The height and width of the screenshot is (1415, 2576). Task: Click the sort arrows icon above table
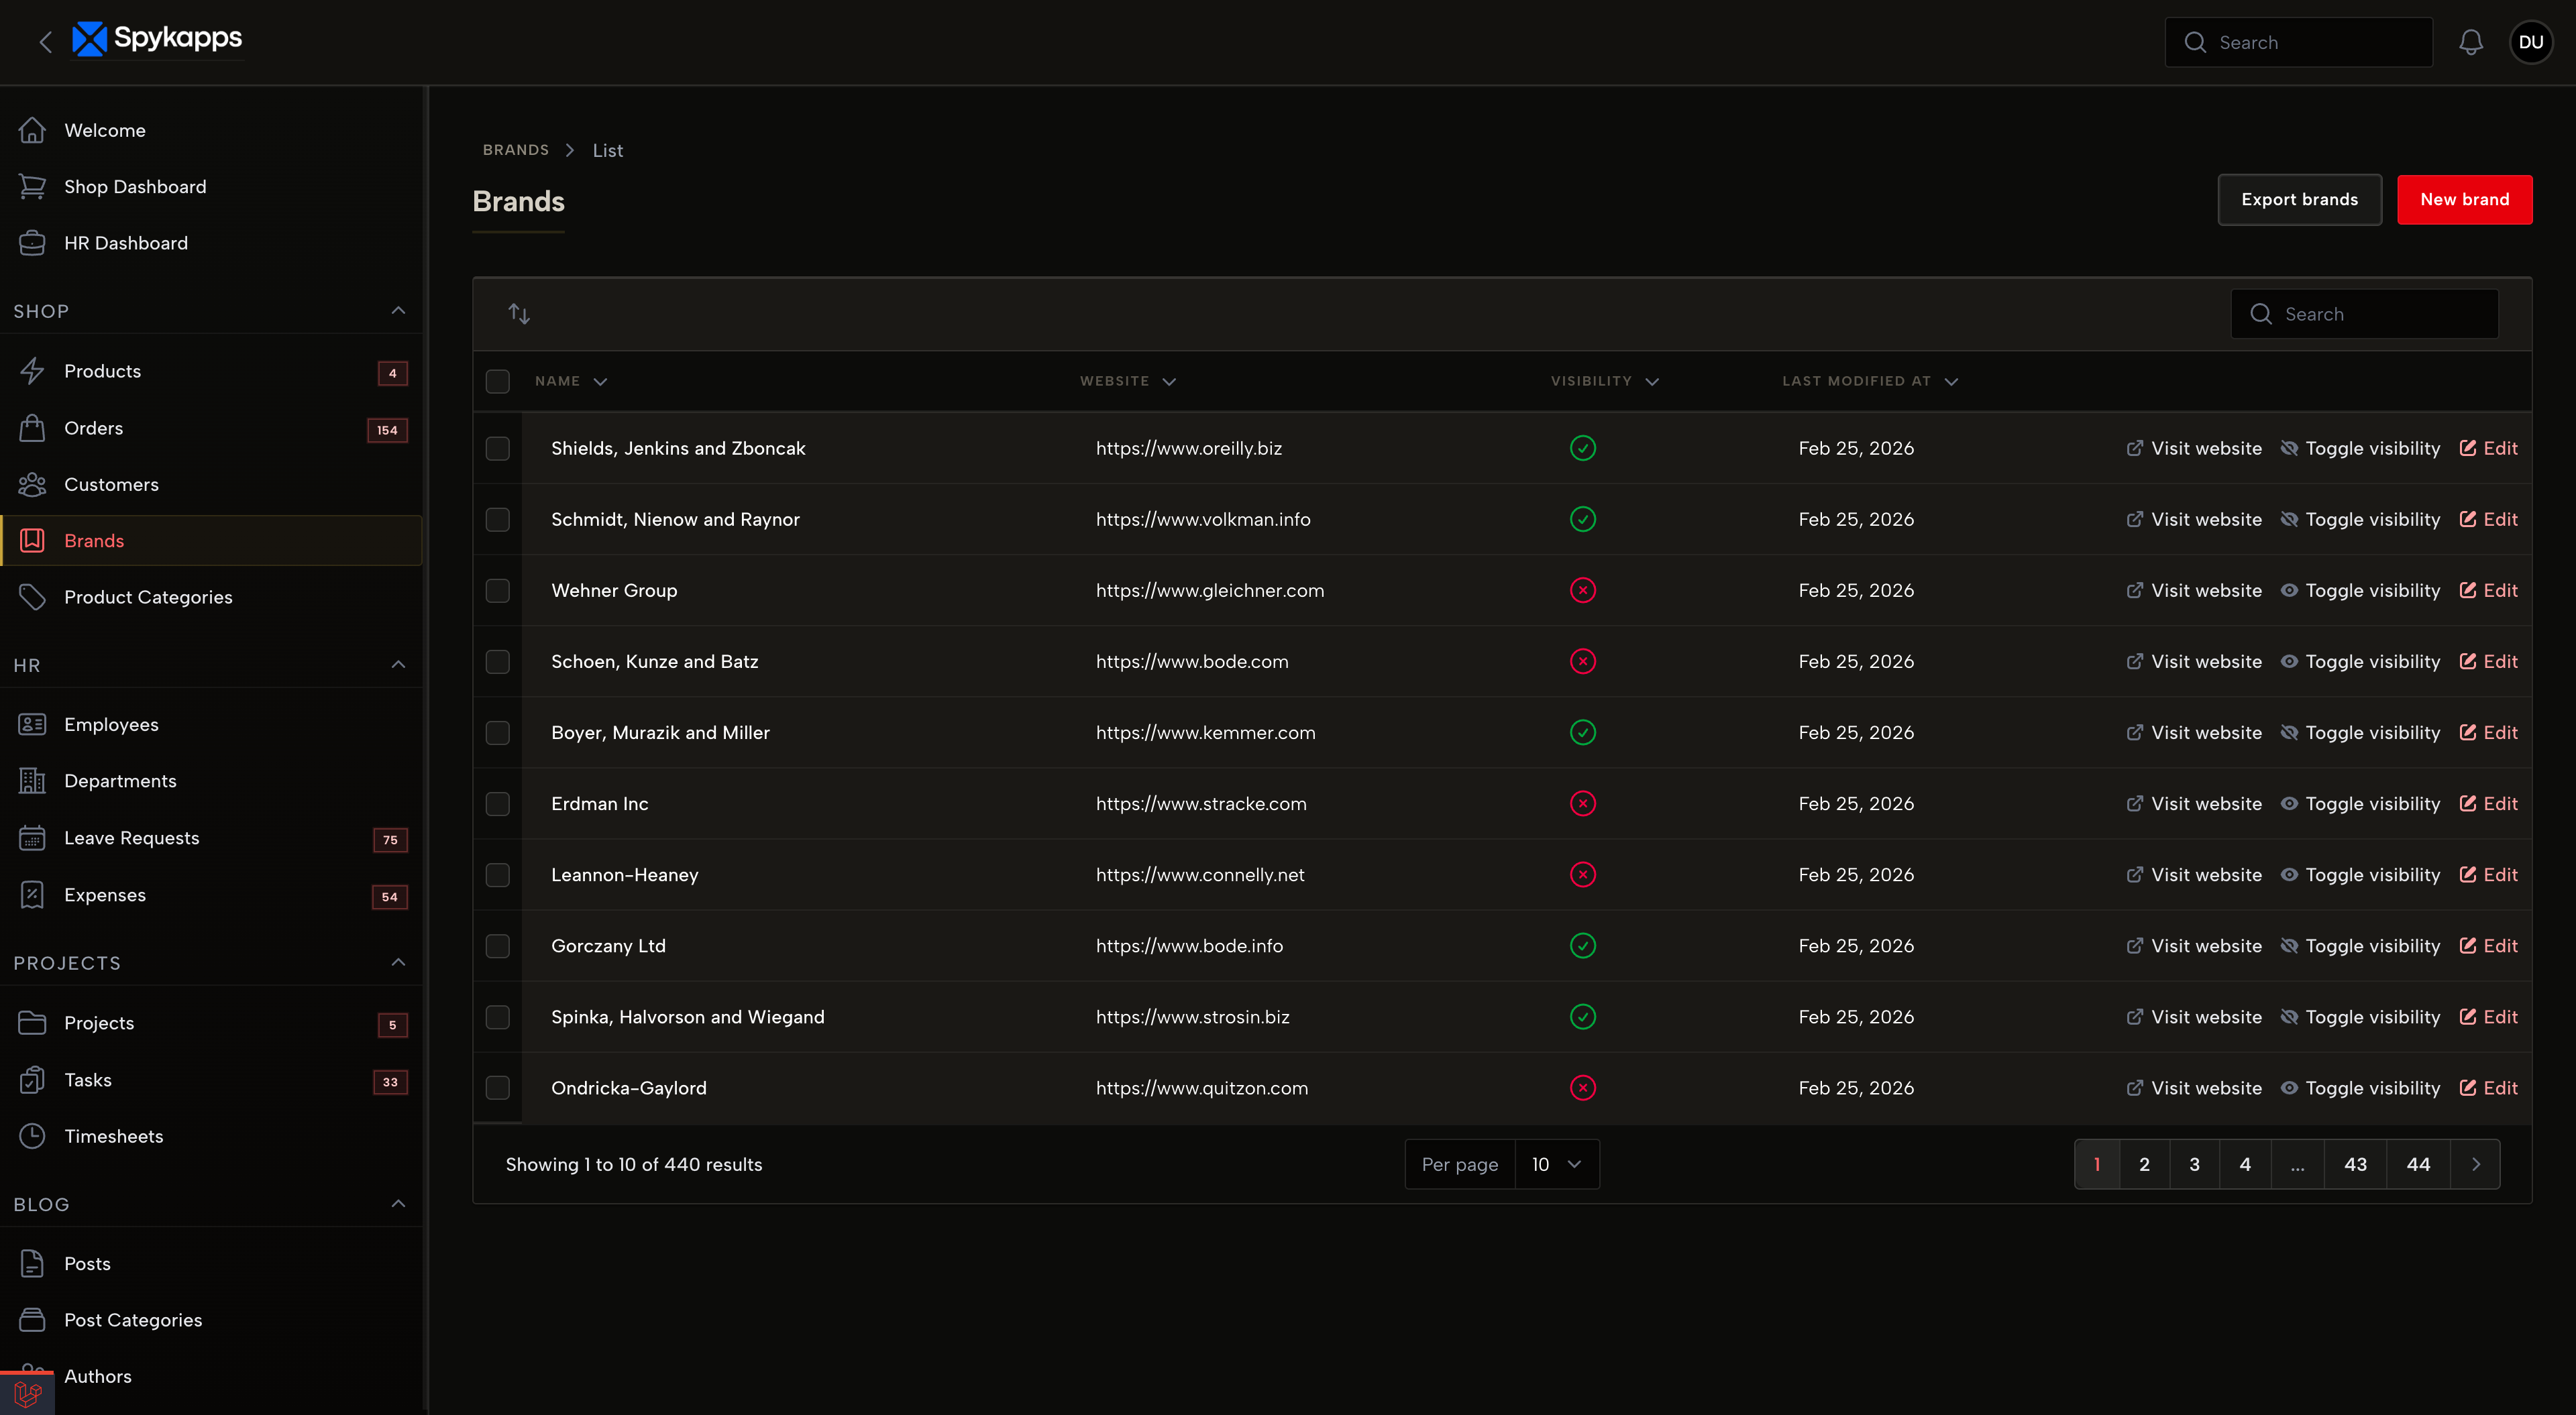pyautogui.click(x=518, y=314)
